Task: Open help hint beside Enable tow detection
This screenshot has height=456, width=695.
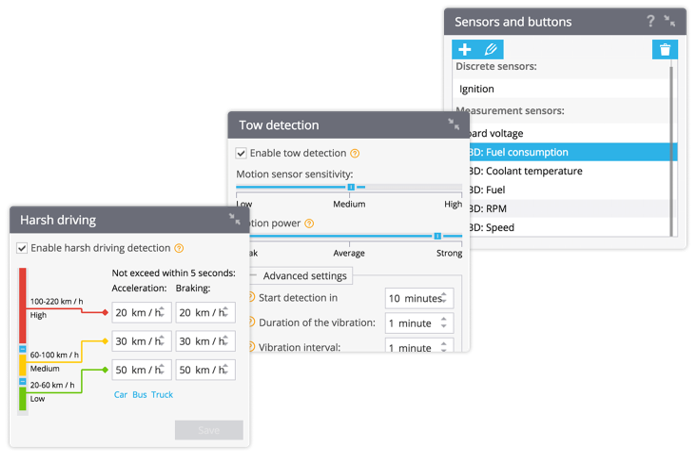Action: pos(355,153)
